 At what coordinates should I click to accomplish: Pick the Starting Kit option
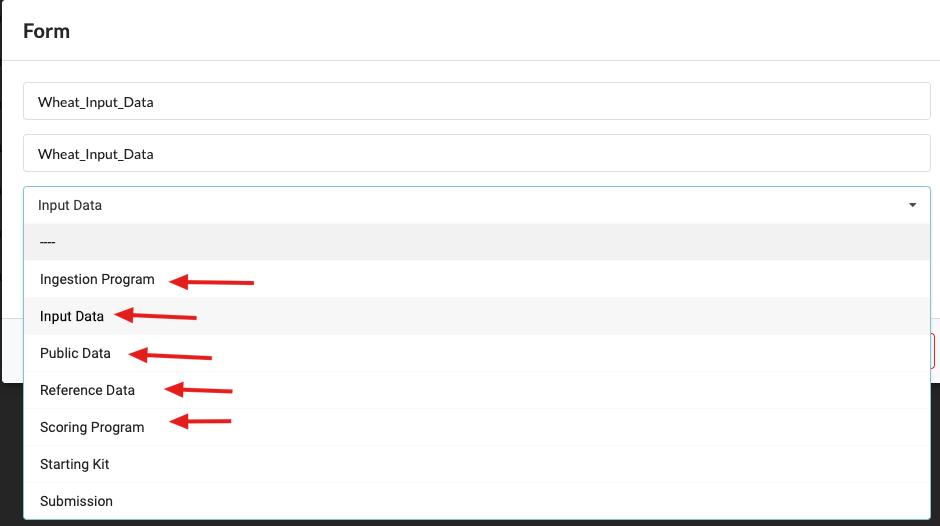(x=75, y=464)
